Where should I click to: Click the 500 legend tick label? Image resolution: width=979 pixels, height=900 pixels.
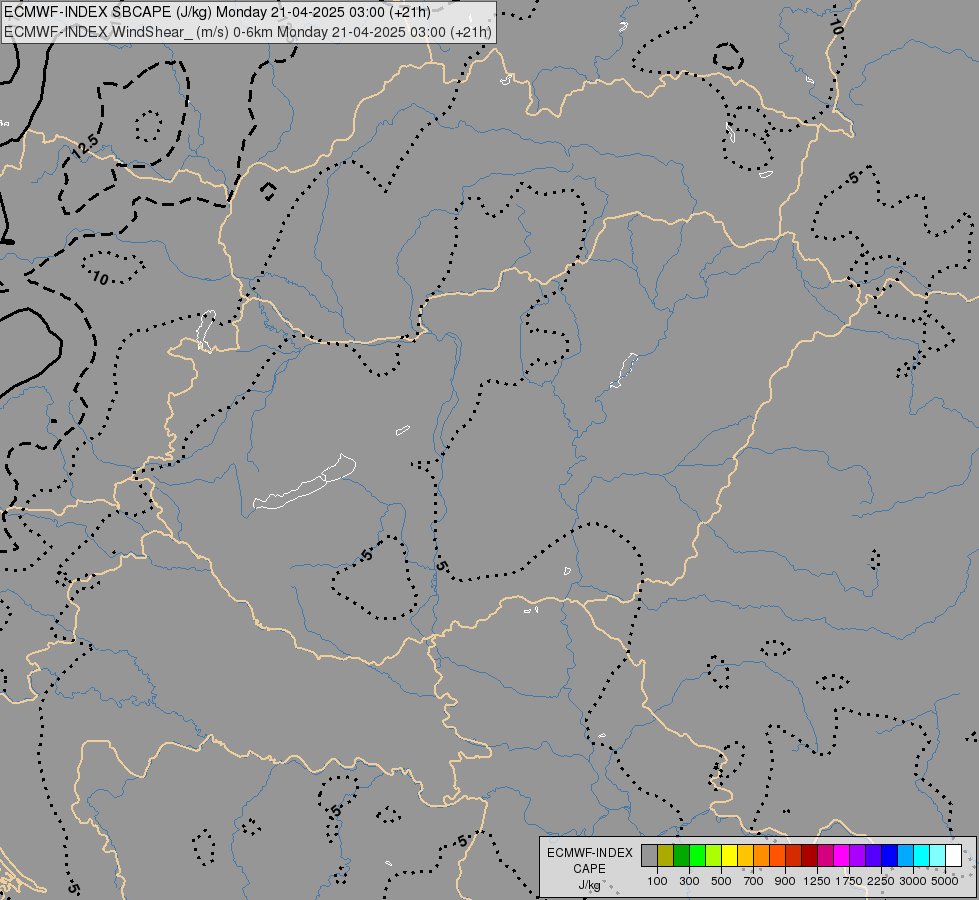pos(721,881)
